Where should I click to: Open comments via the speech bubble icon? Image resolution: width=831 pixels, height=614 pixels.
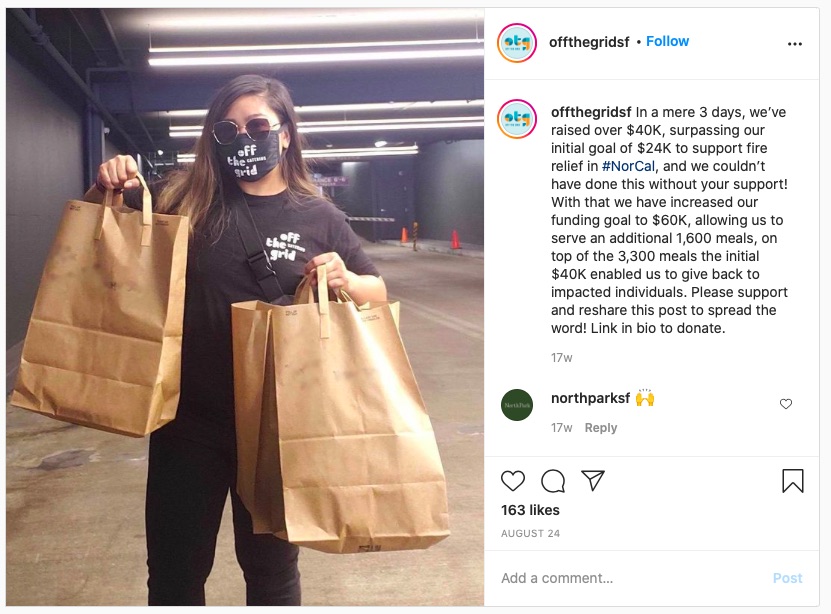553,480
